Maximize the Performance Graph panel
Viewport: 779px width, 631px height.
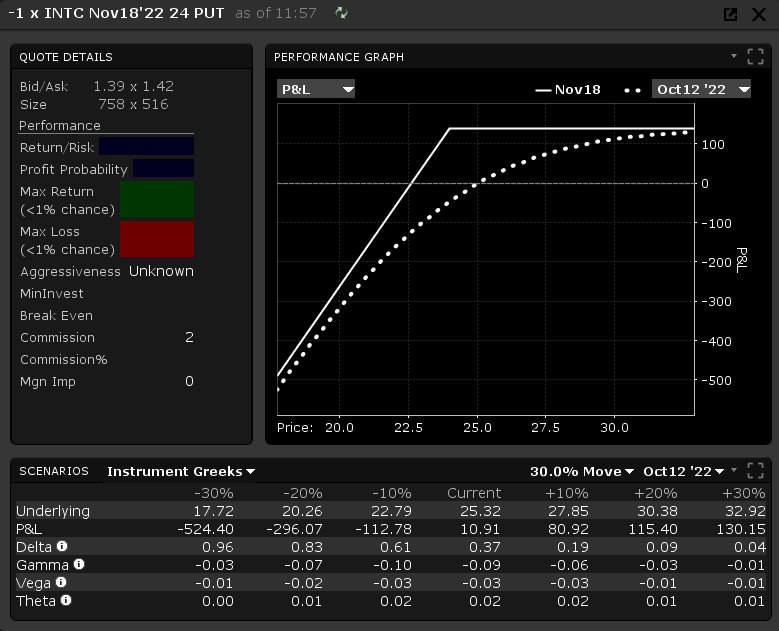[755, 57]
